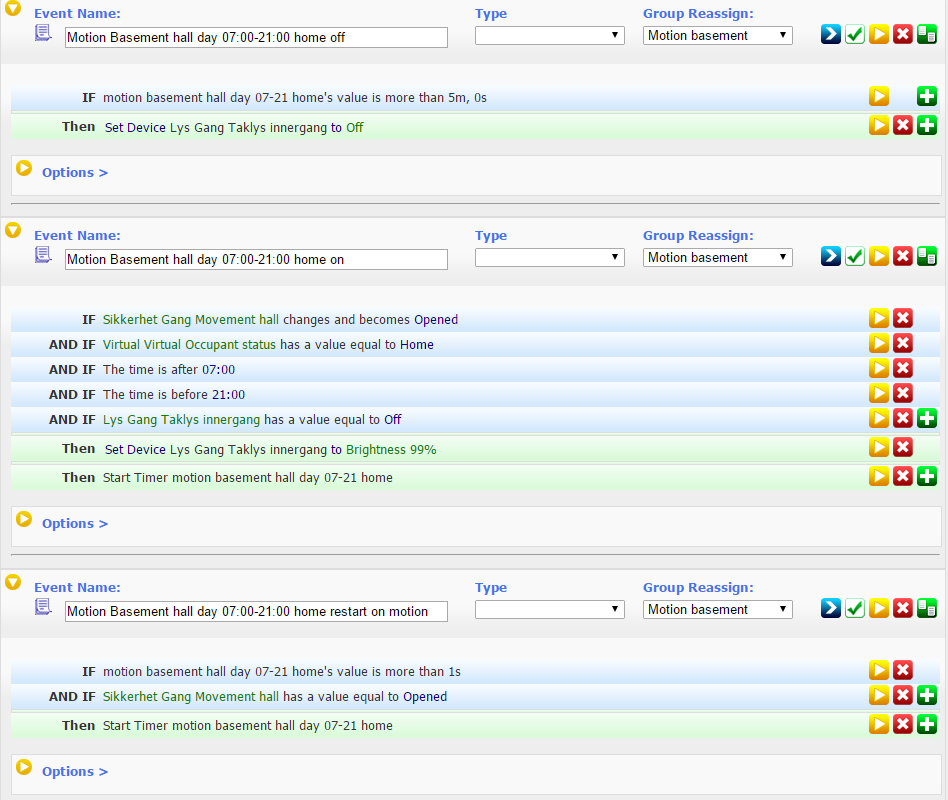Click 'Sikkerhet Gang Movement hall changes and becomes' text
Image resolution: width=948 pixels, height=800 pixels.
point(257,319)
